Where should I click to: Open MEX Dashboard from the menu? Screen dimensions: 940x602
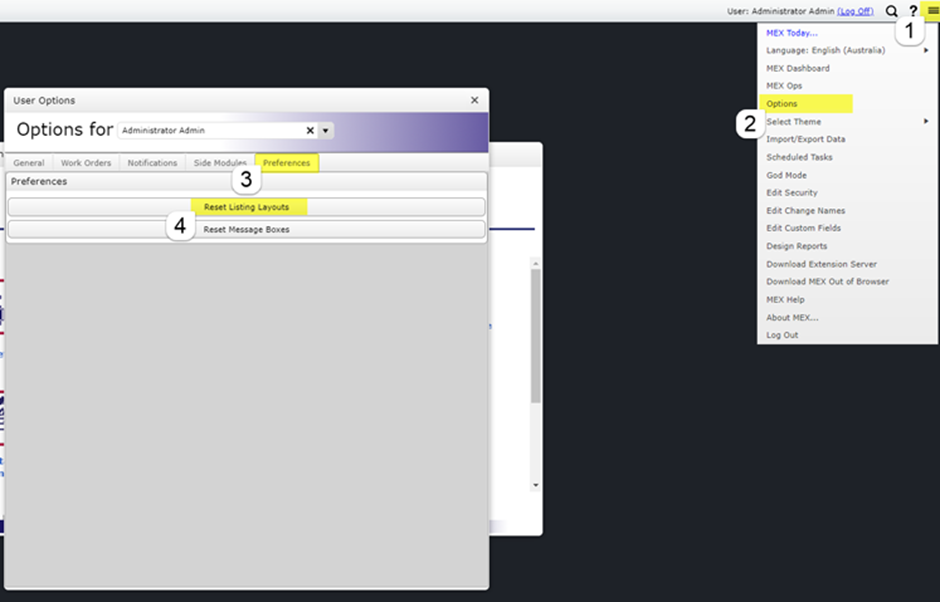[x=798, y=68]
